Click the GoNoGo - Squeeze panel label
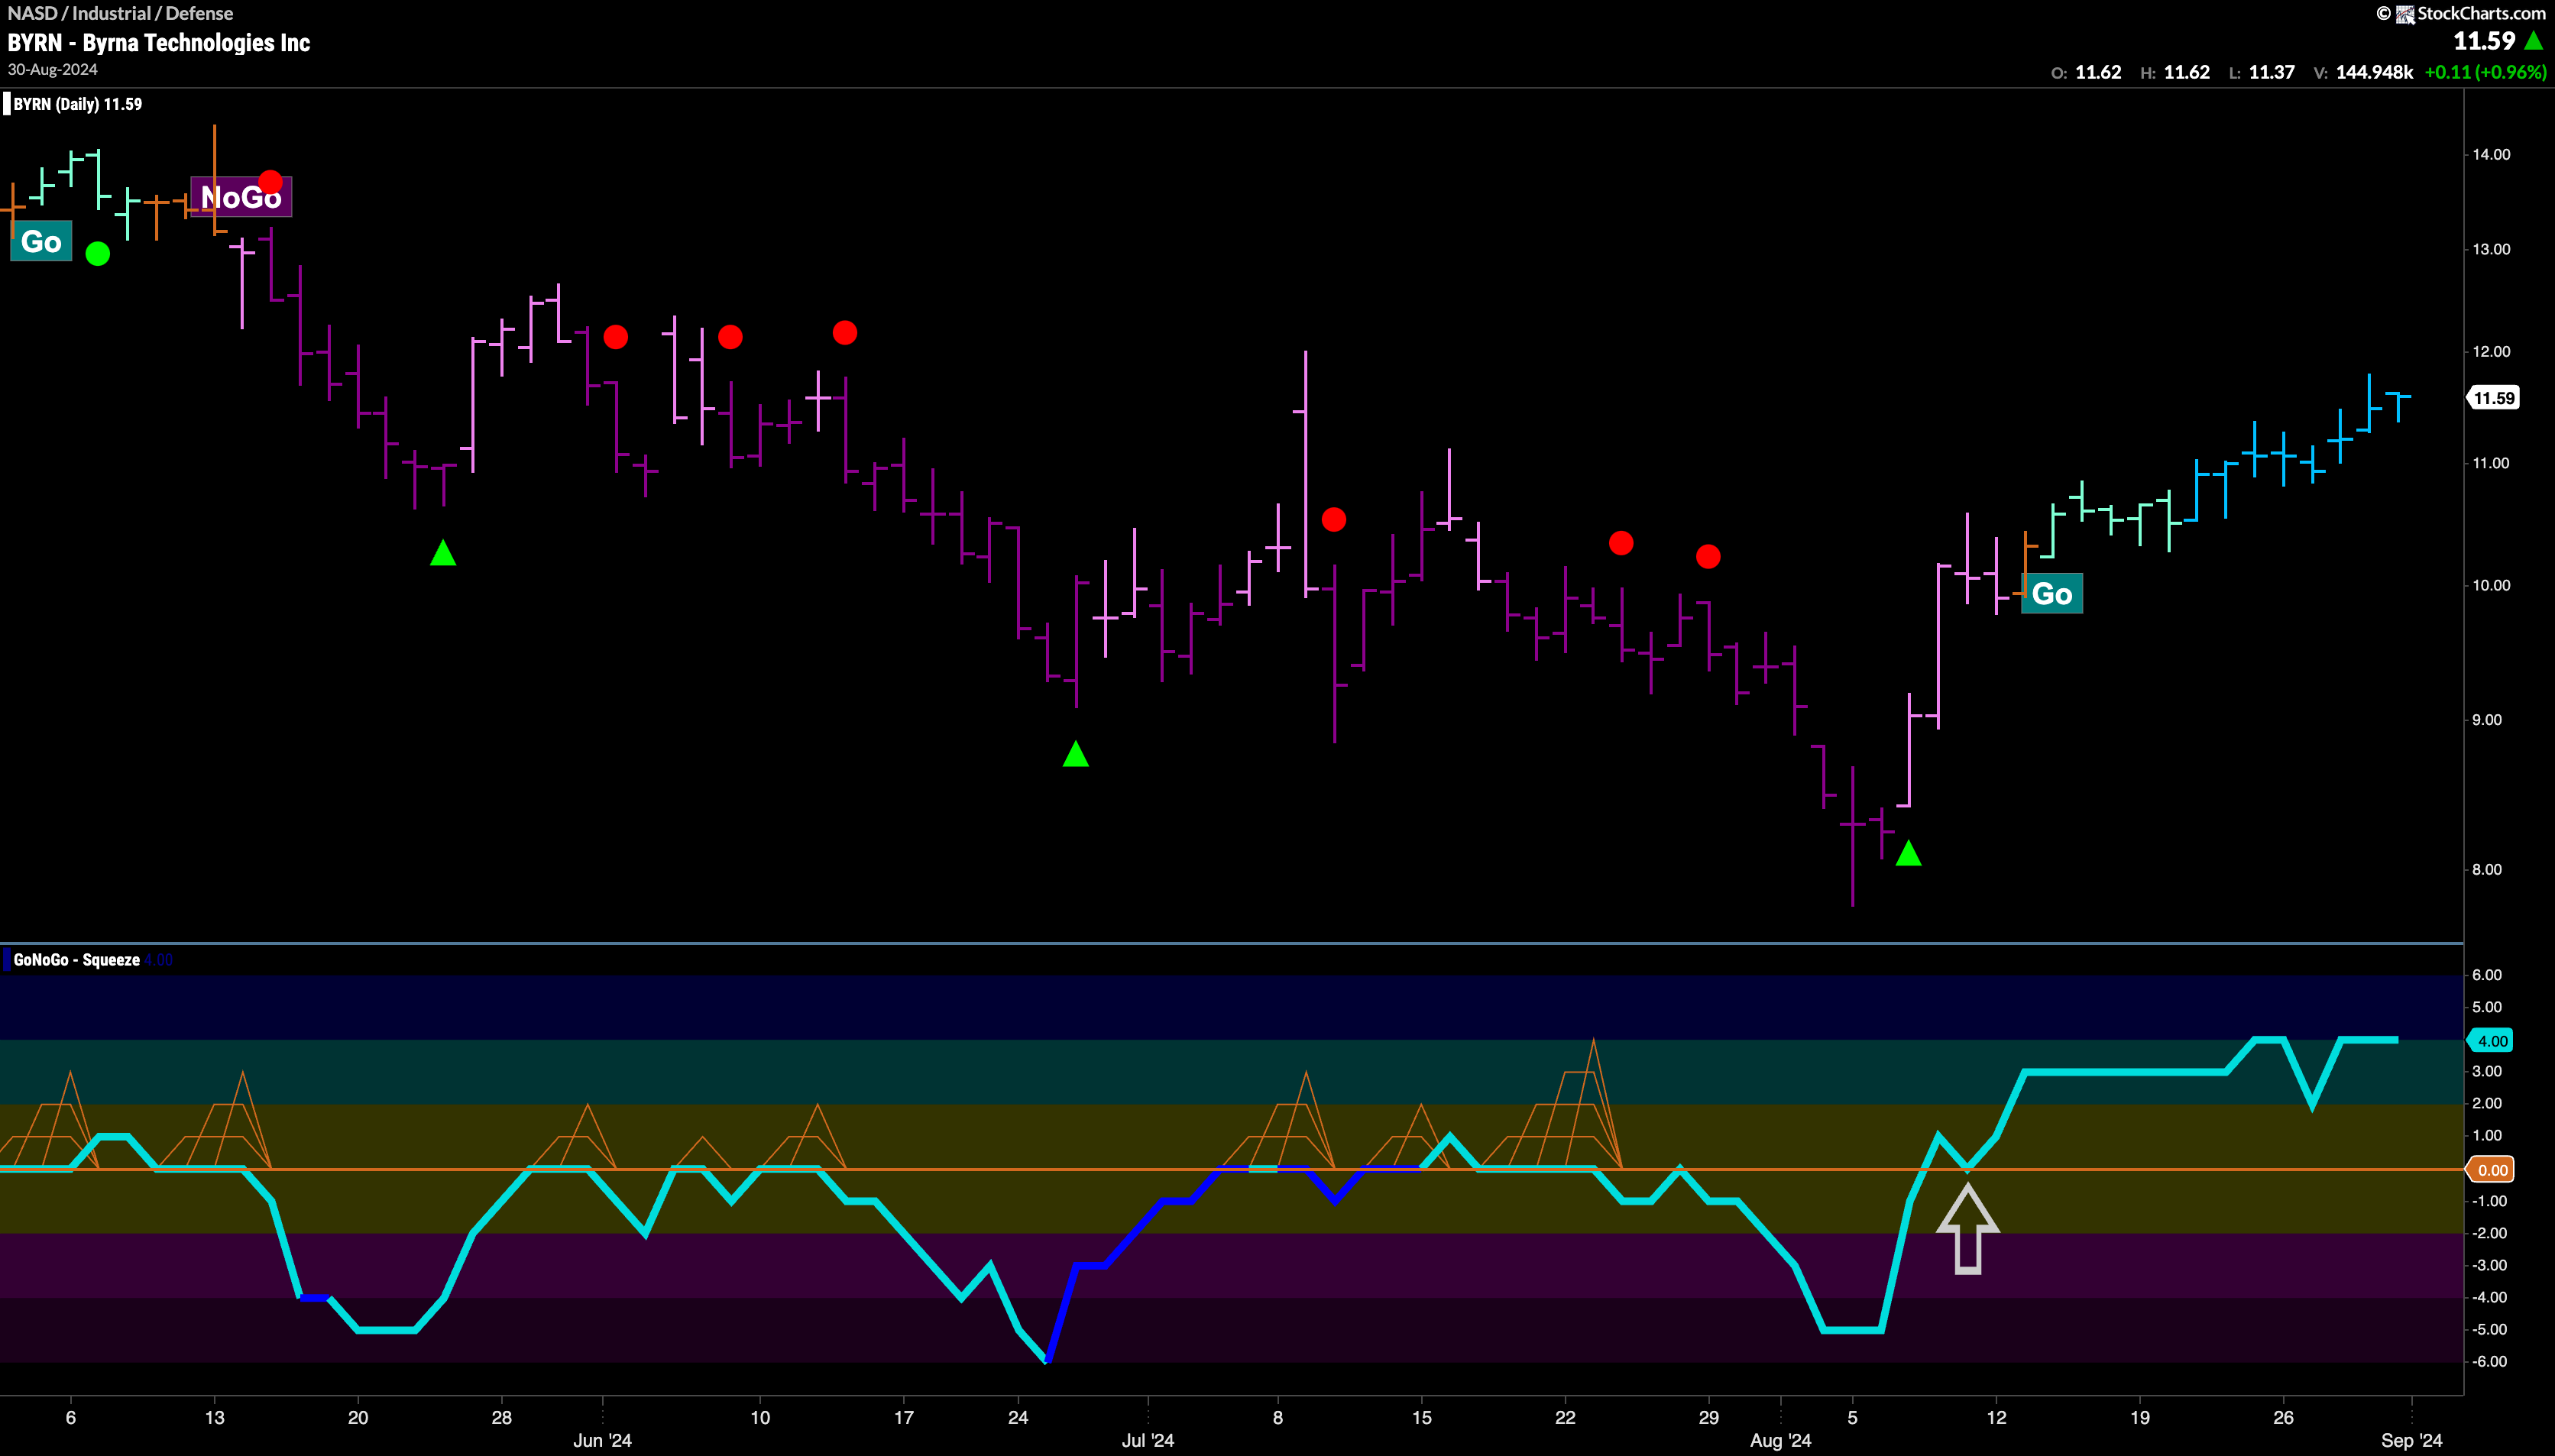 (x=76, y=960)
